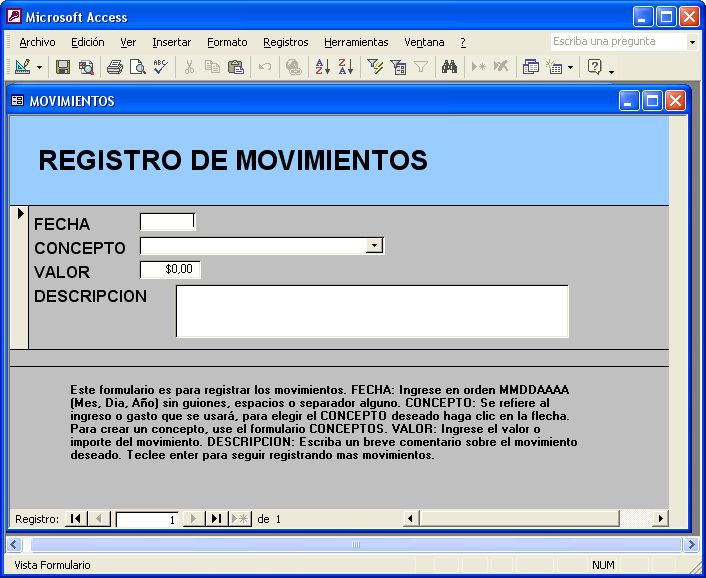Expand the New Object dropdown arrow
The width and height of the screenshot is (706, 578).
pos(570,68)
